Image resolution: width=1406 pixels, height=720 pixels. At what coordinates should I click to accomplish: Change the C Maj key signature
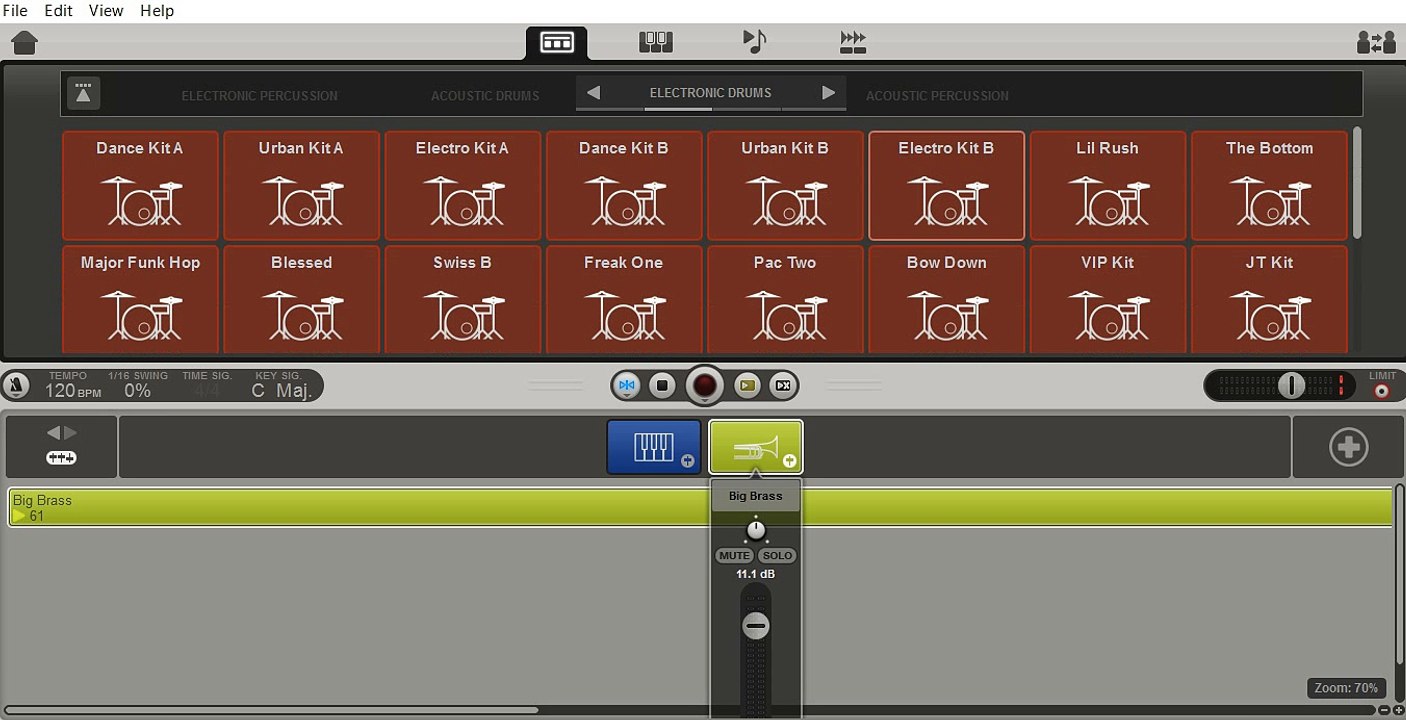click(x=281, y=390)
